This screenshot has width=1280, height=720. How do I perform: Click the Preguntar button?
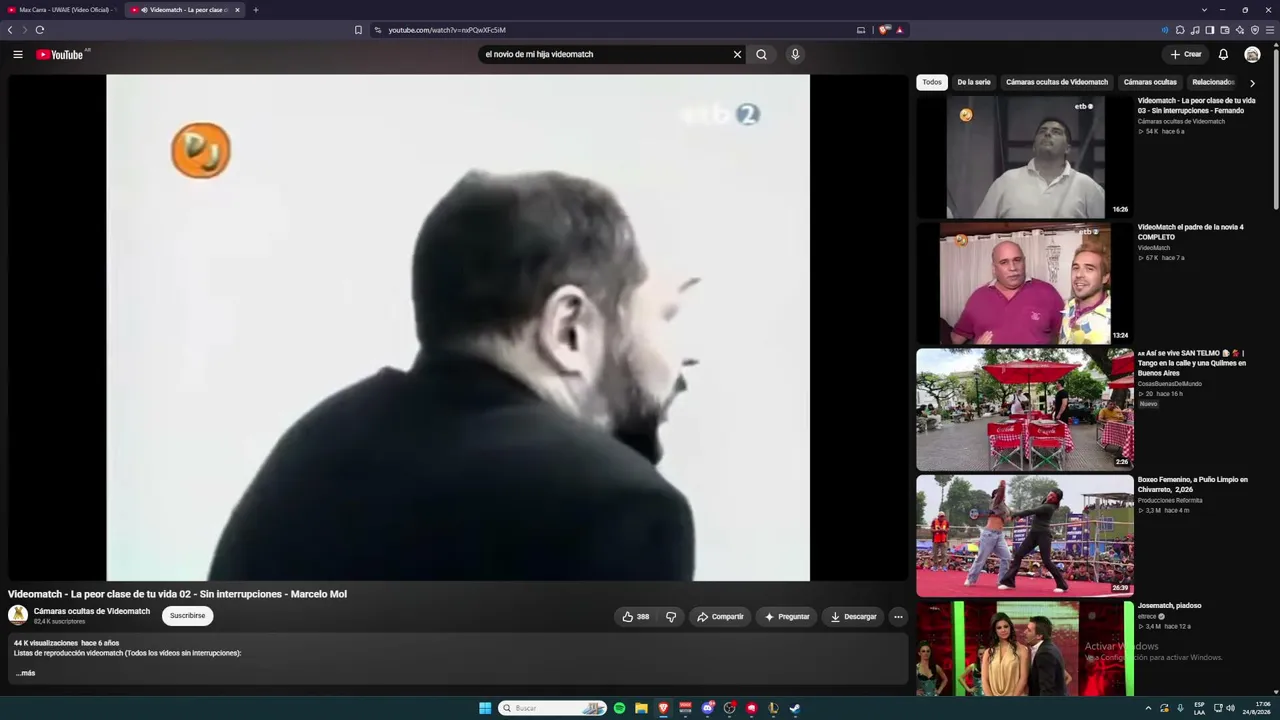pyautogui.click(x=787, y=617)
